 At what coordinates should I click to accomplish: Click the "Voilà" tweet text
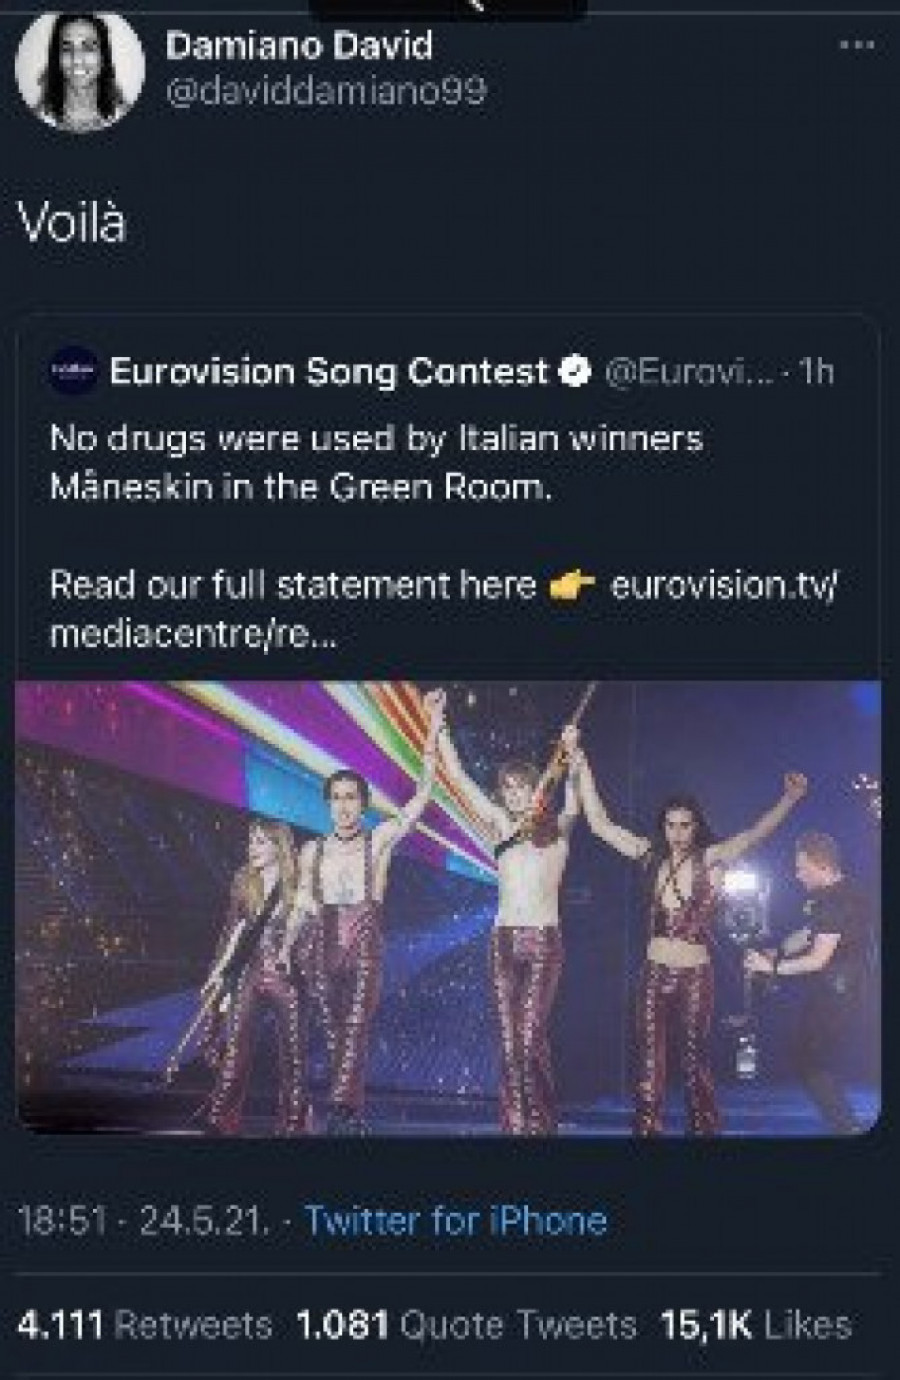73,223
